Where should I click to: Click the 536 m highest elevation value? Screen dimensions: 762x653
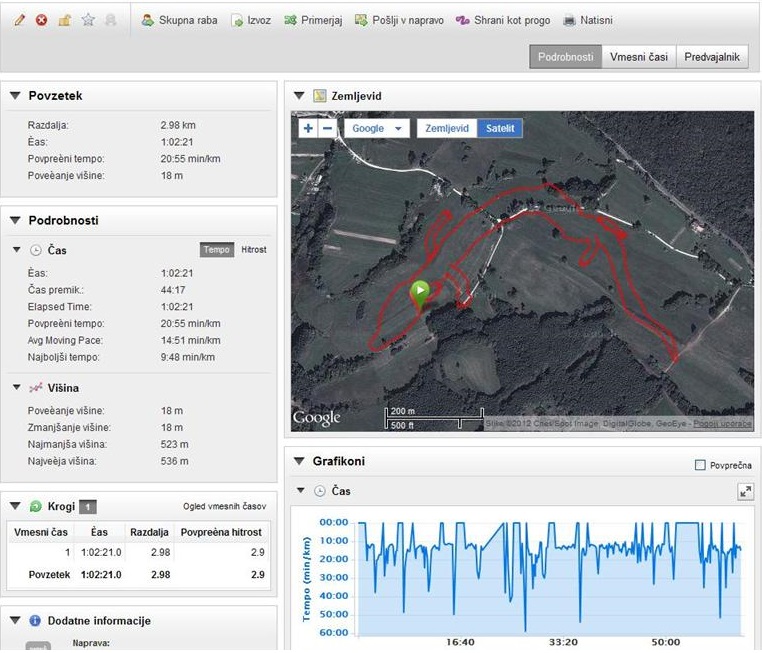click(174, 461)
